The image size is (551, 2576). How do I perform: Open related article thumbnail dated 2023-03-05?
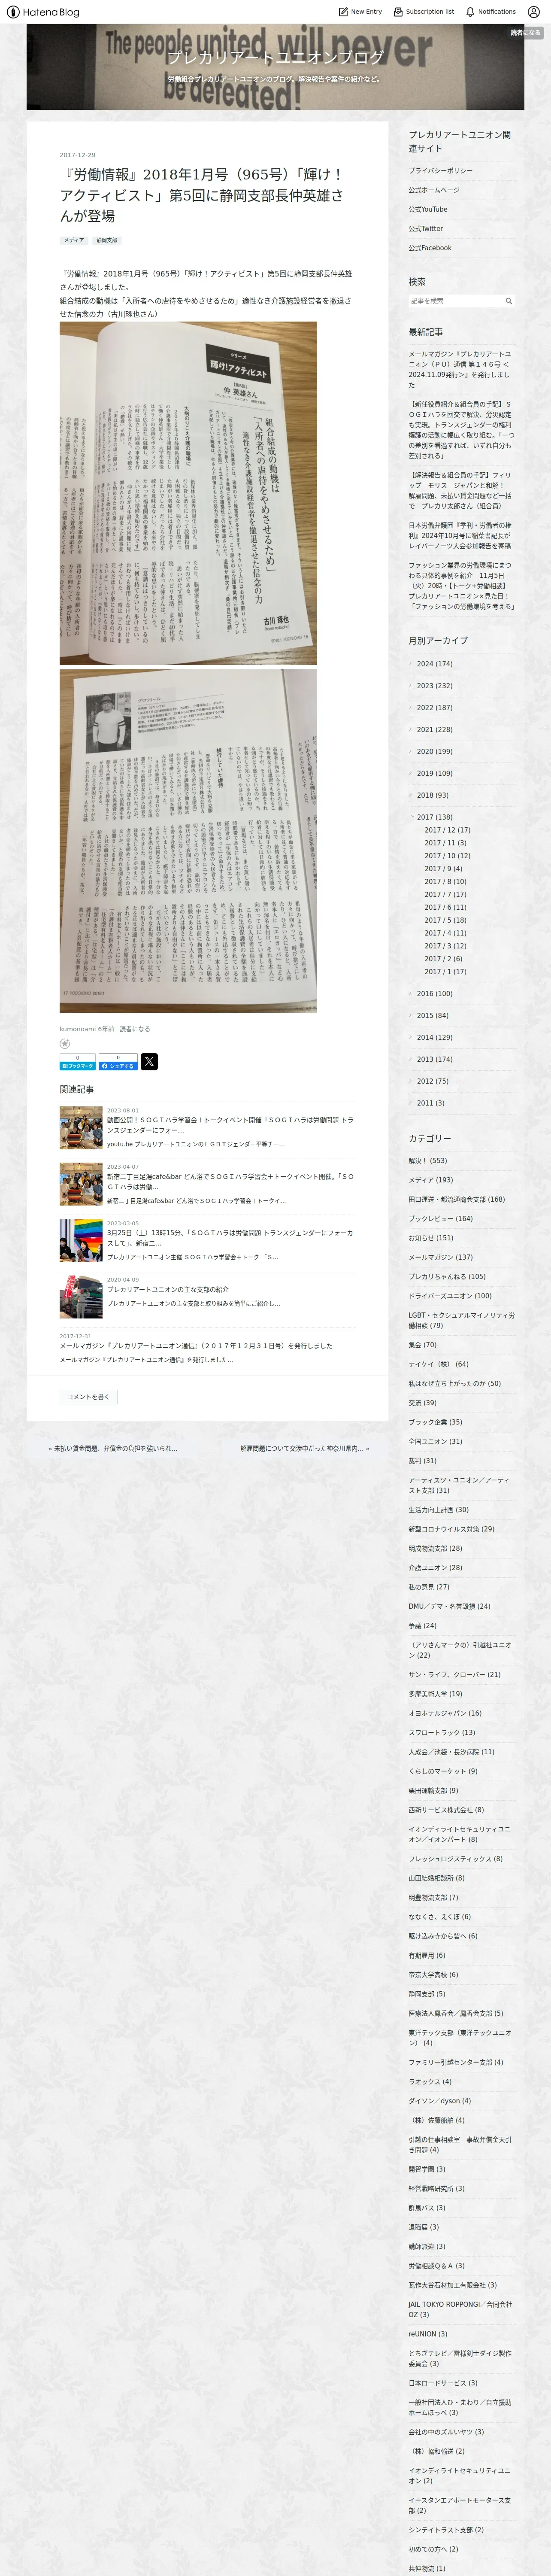[81, 1240]
